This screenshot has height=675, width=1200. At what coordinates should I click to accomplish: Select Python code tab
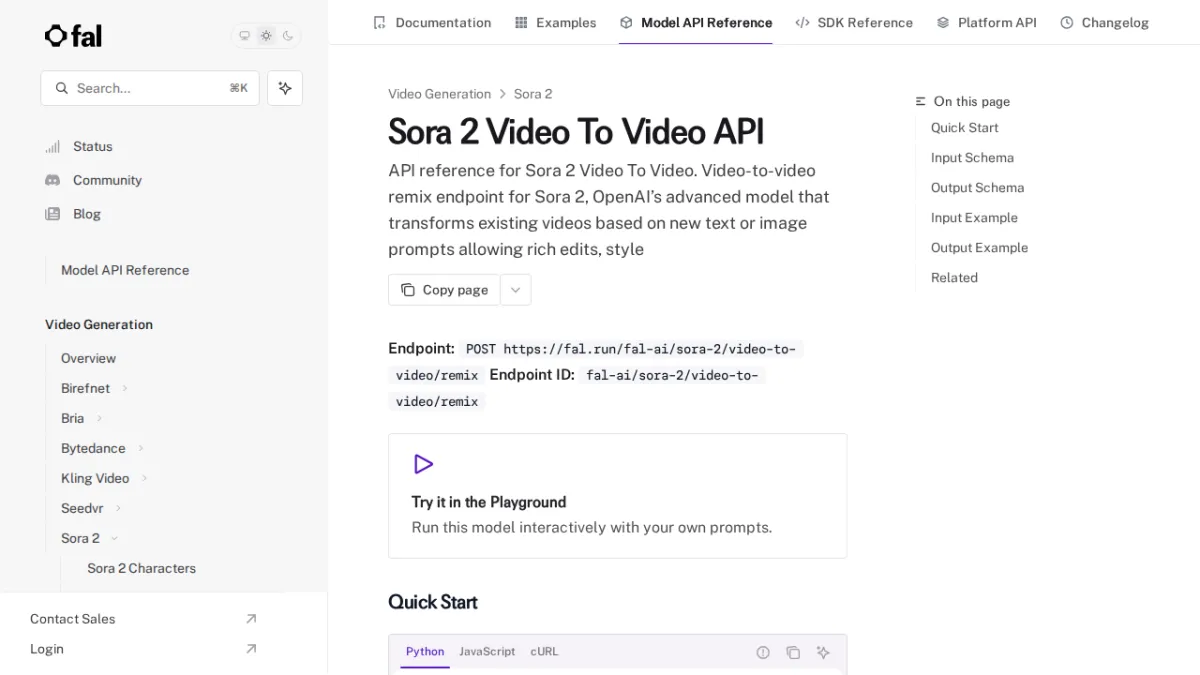click(x=425, y=652)
